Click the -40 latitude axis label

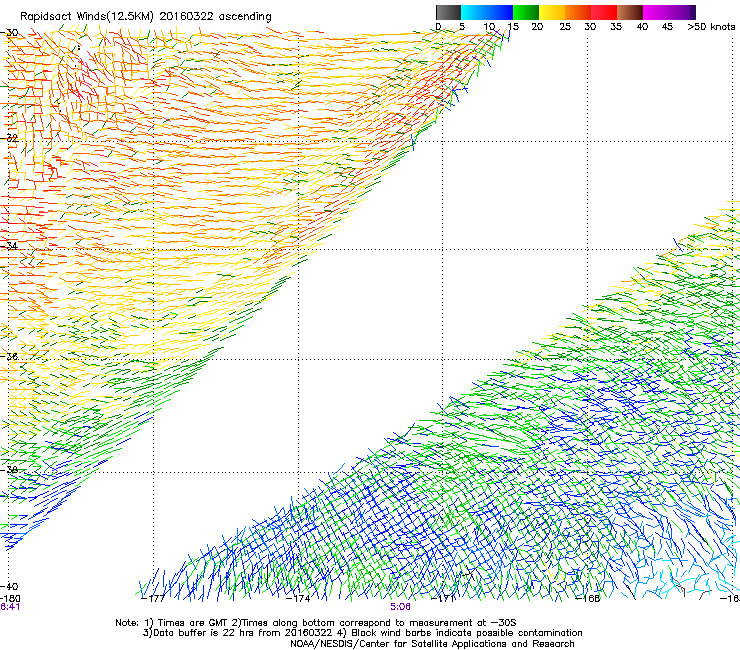click(x=10, y=587)
